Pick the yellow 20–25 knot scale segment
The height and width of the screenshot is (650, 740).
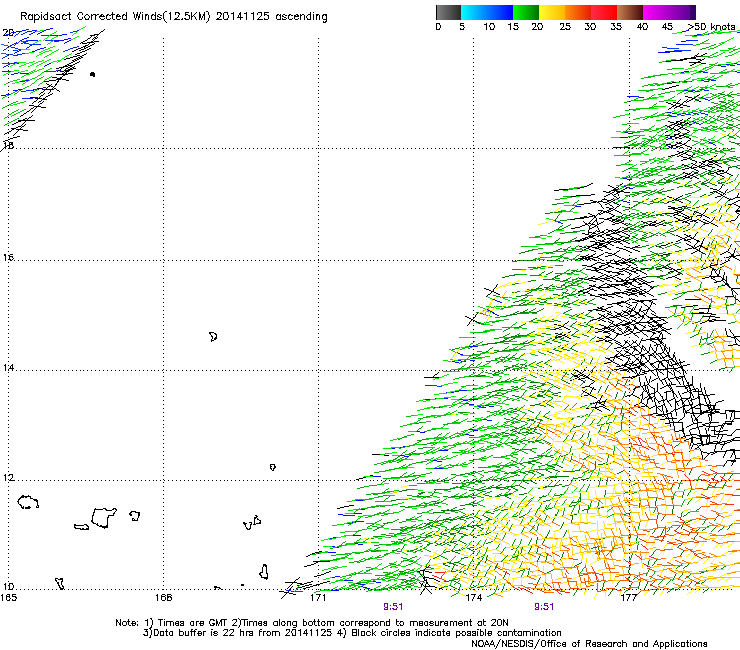(552, 12)
